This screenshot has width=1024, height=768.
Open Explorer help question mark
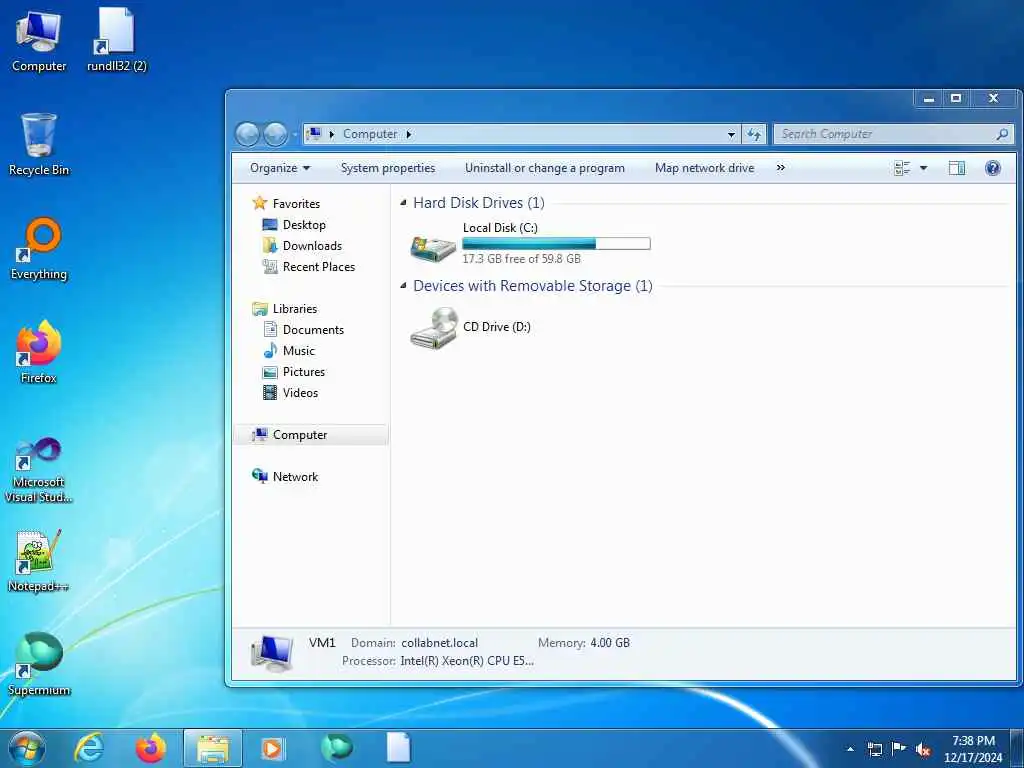pos(993,168)
